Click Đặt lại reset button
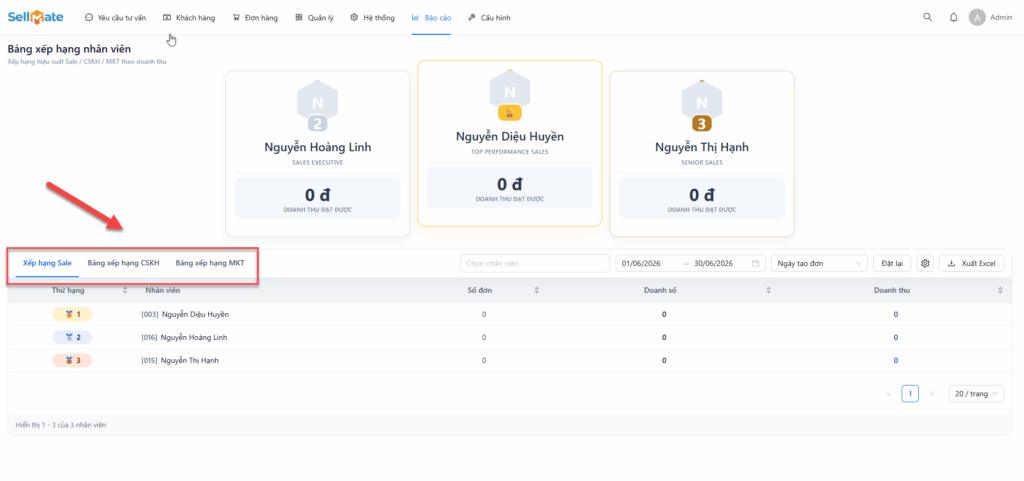 (892, 264)
